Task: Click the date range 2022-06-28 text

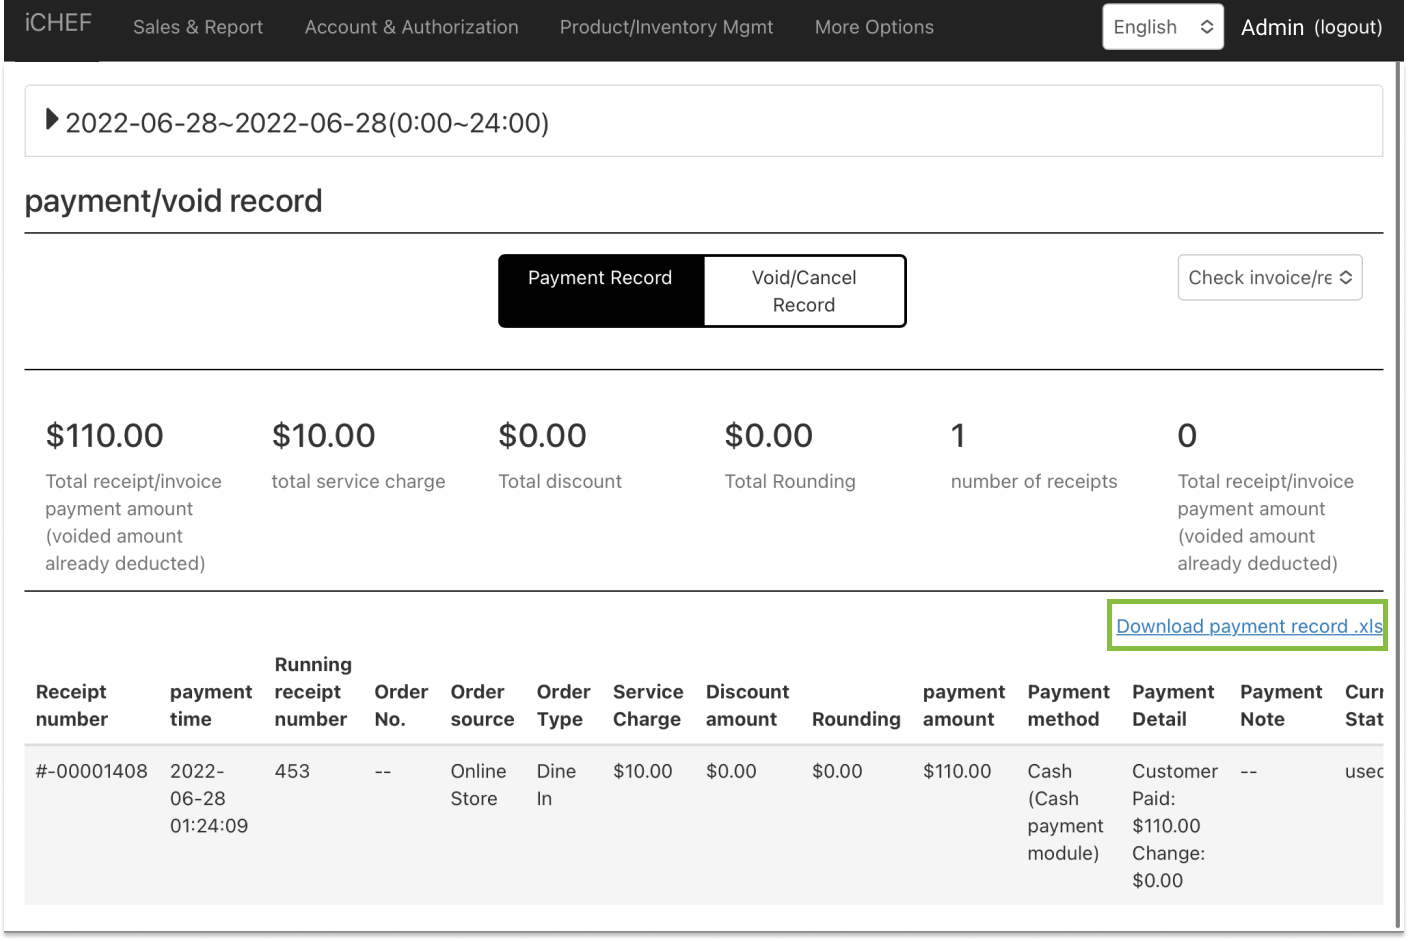Action: [307, 123]
